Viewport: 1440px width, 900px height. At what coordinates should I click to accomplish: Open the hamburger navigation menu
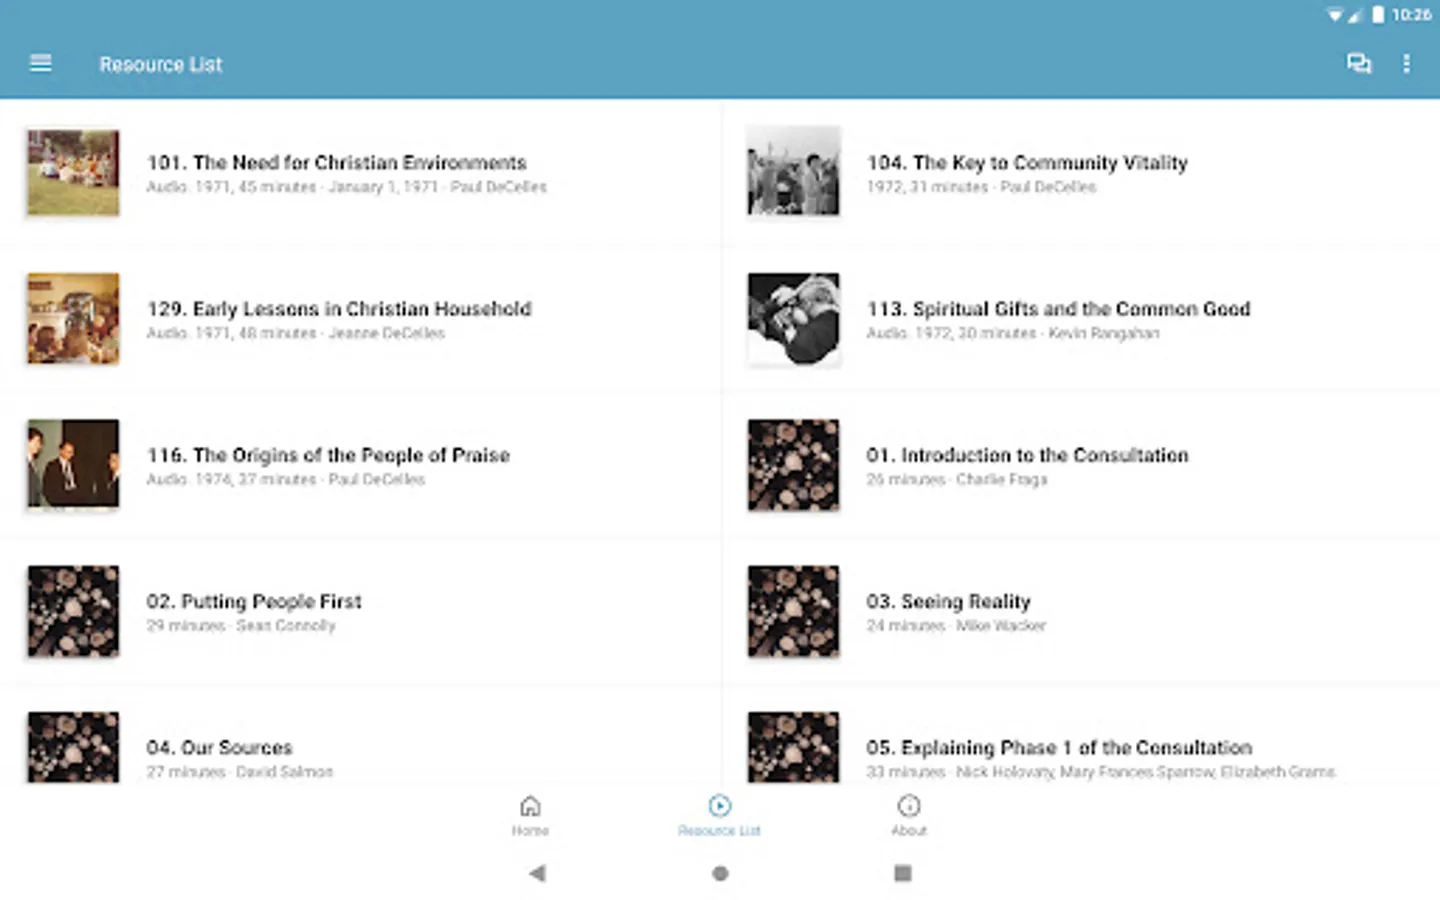[x=41, y=64]
